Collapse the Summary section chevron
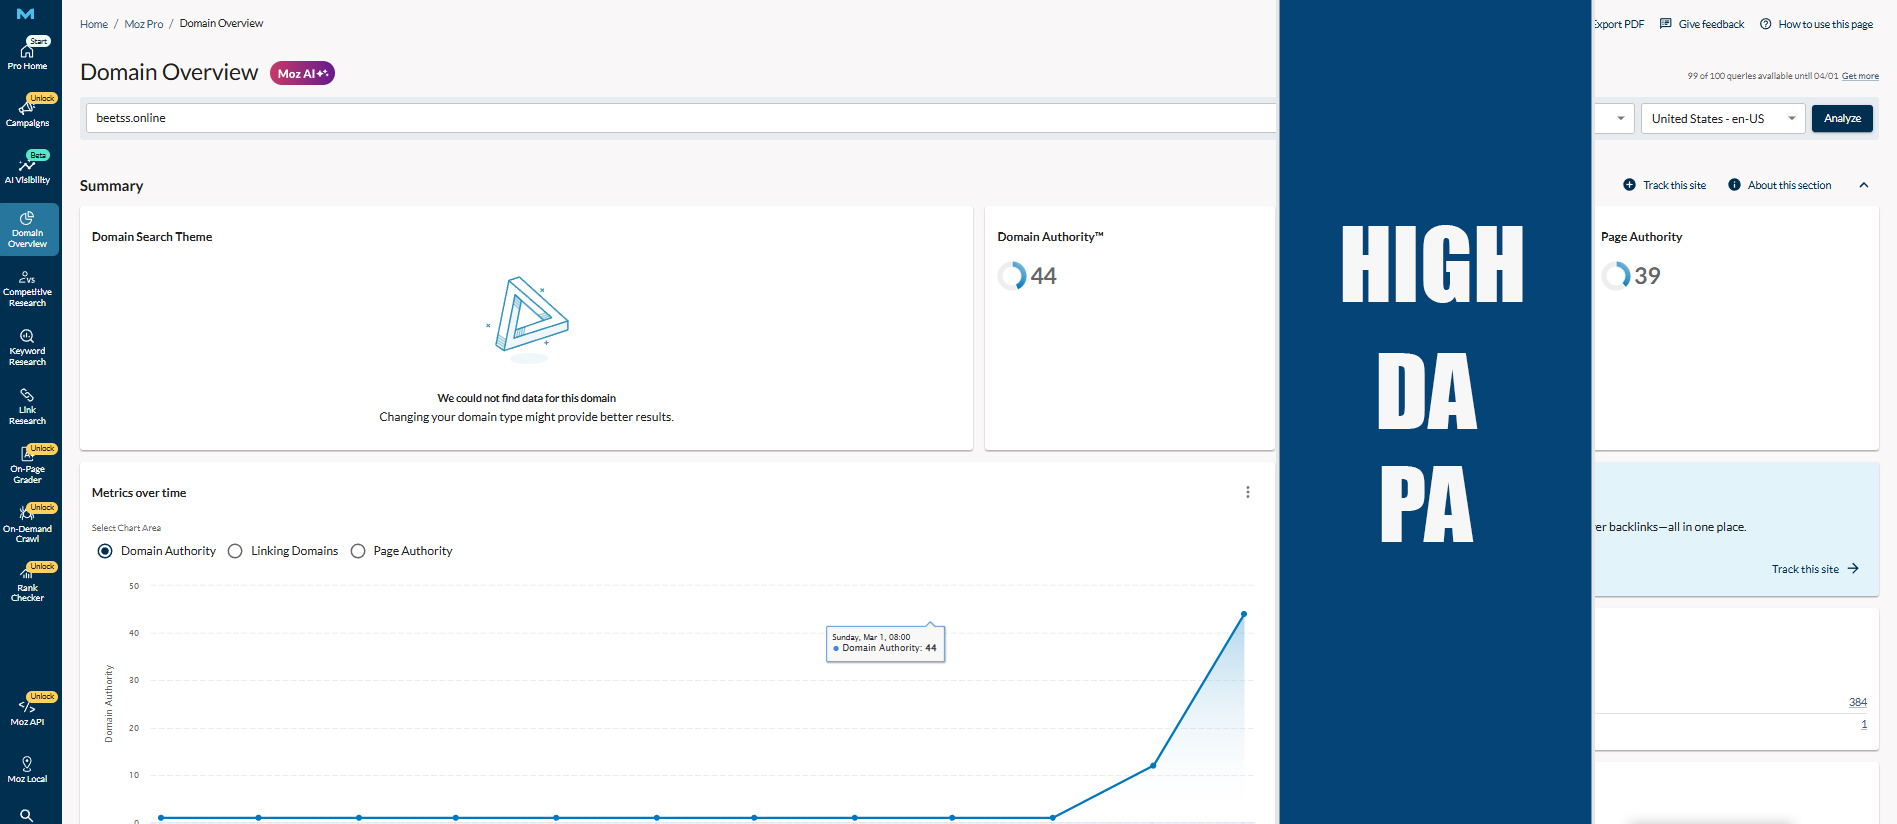The image size is (1897, 824). pos(1864,185)
